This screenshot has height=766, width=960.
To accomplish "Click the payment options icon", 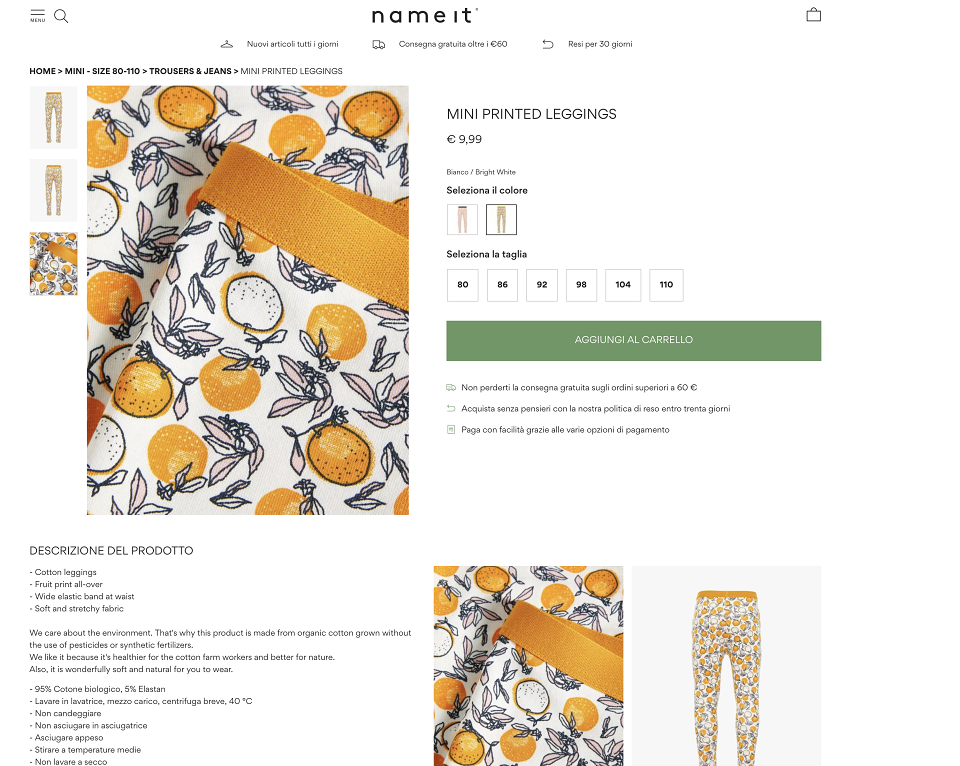I will pyautogui.click(x=451, y=430).
